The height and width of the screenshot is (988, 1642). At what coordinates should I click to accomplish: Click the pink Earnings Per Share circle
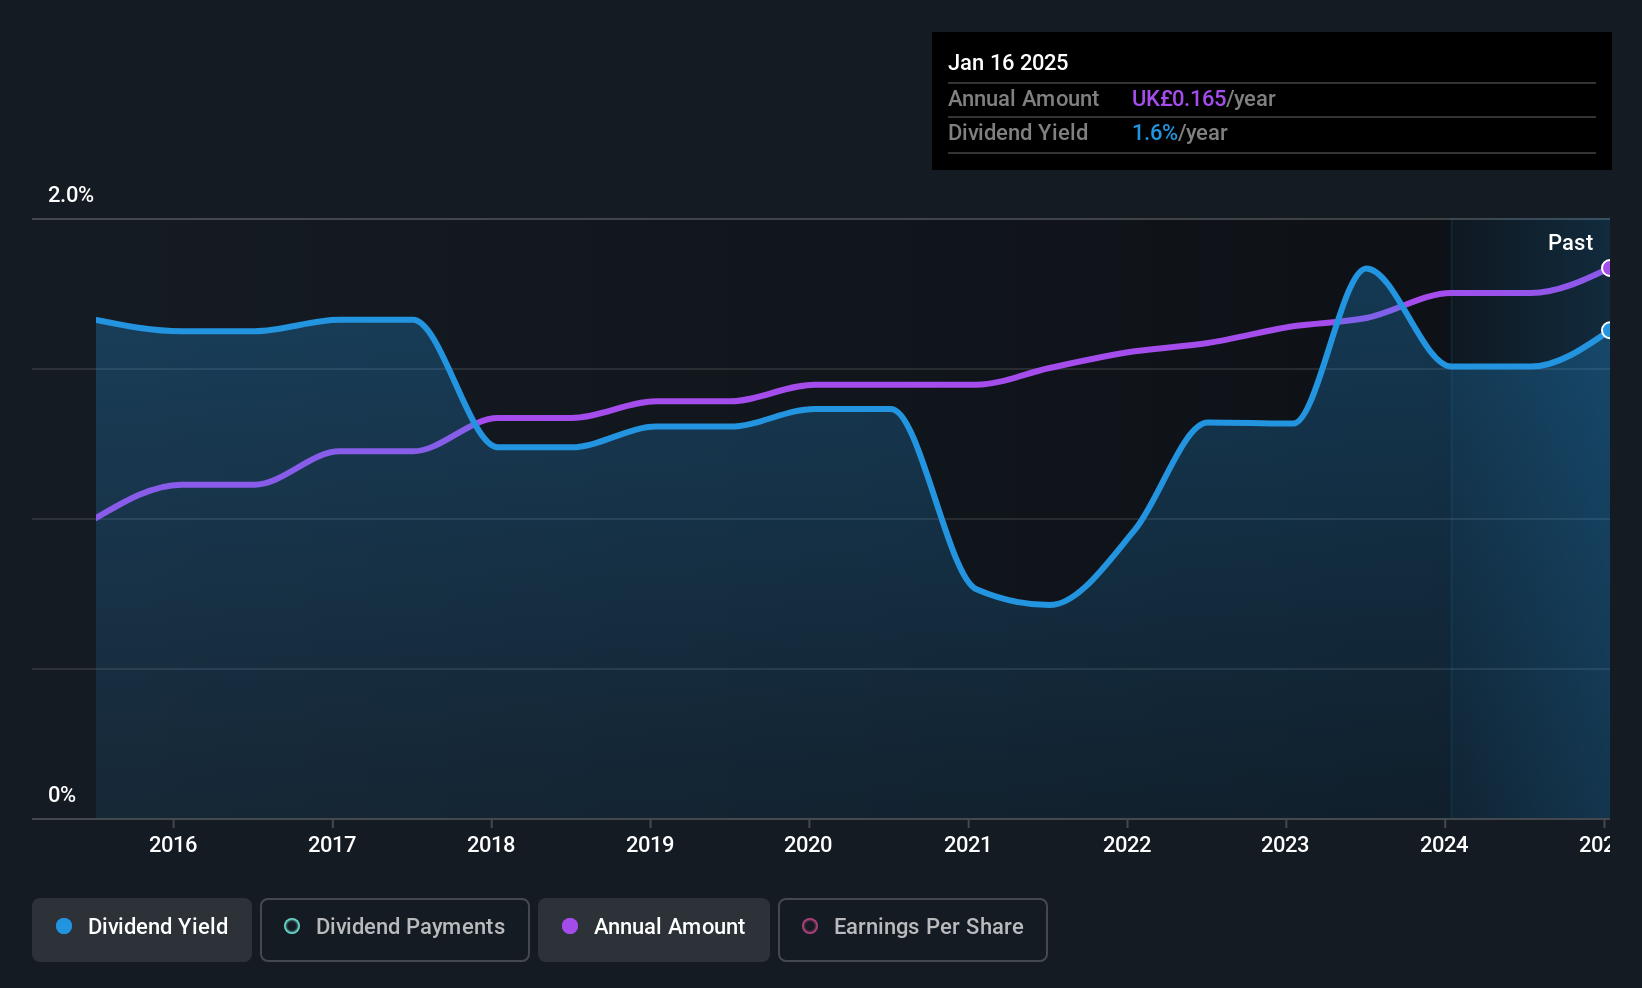(x=810, y=926)
